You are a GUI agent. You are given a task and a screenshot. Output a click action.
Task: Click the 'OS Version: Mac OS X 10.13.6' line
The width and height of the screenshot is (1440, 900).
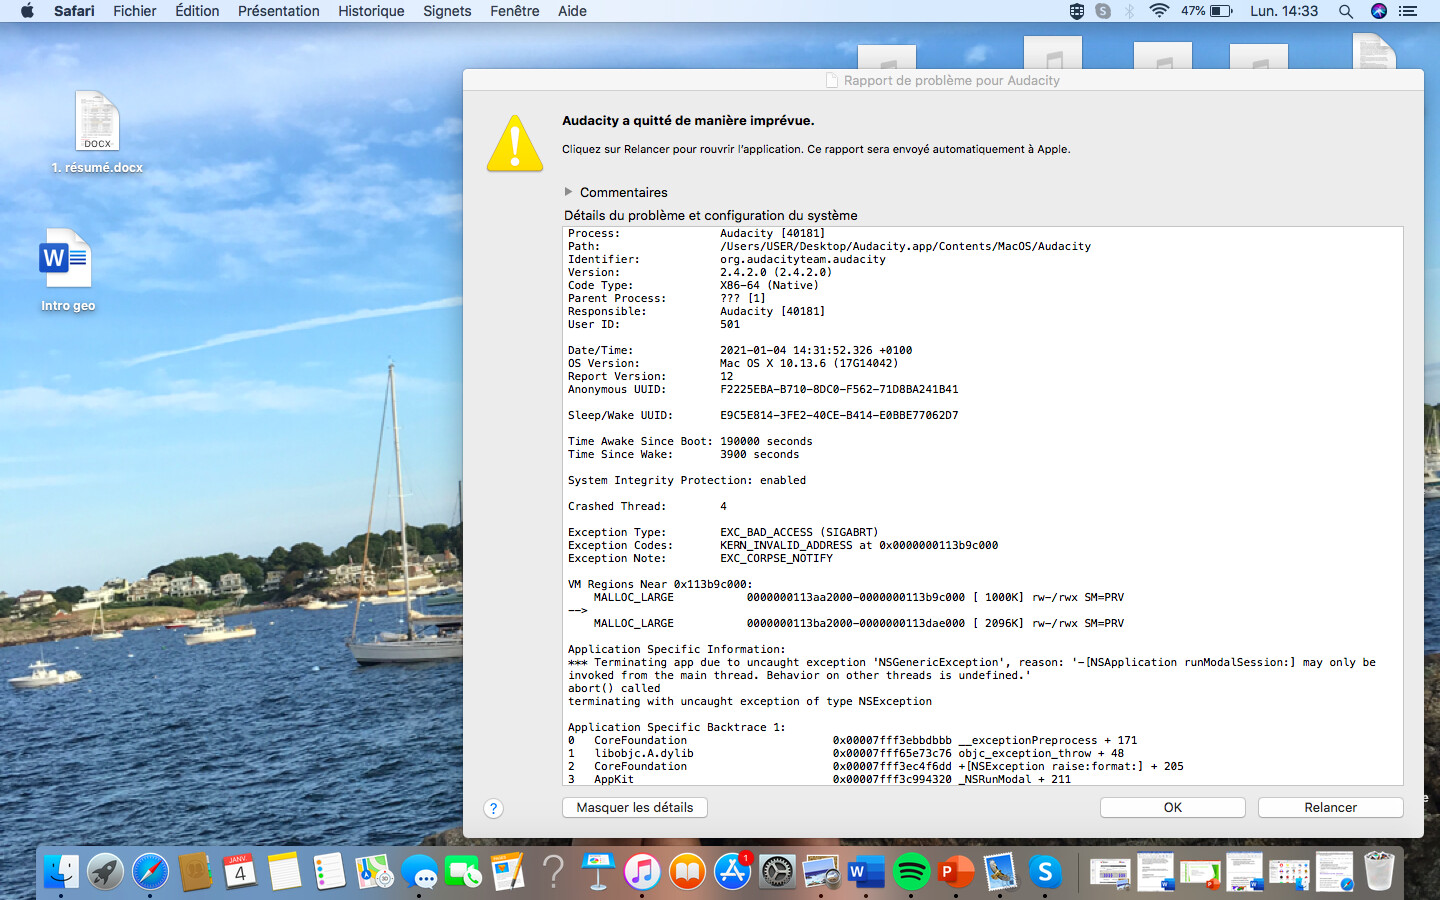coord(733,363)
